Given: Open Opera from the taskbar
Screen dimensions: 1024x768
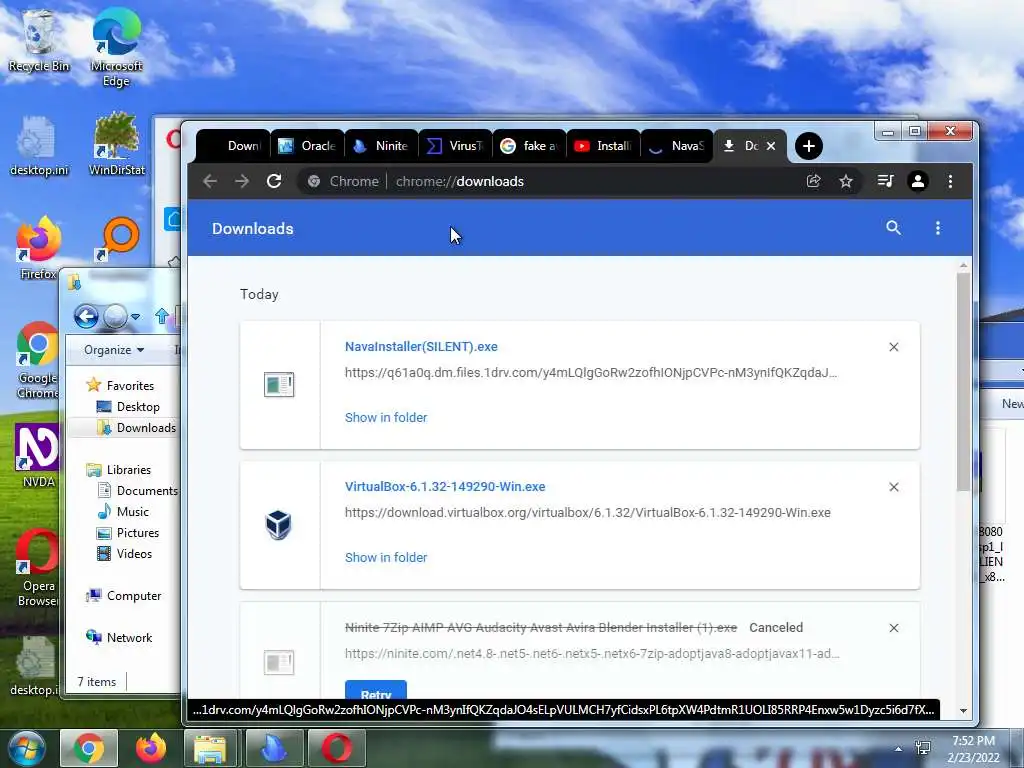Looking at the screenshot, I should pyautogui.click(x=336, y=748).
